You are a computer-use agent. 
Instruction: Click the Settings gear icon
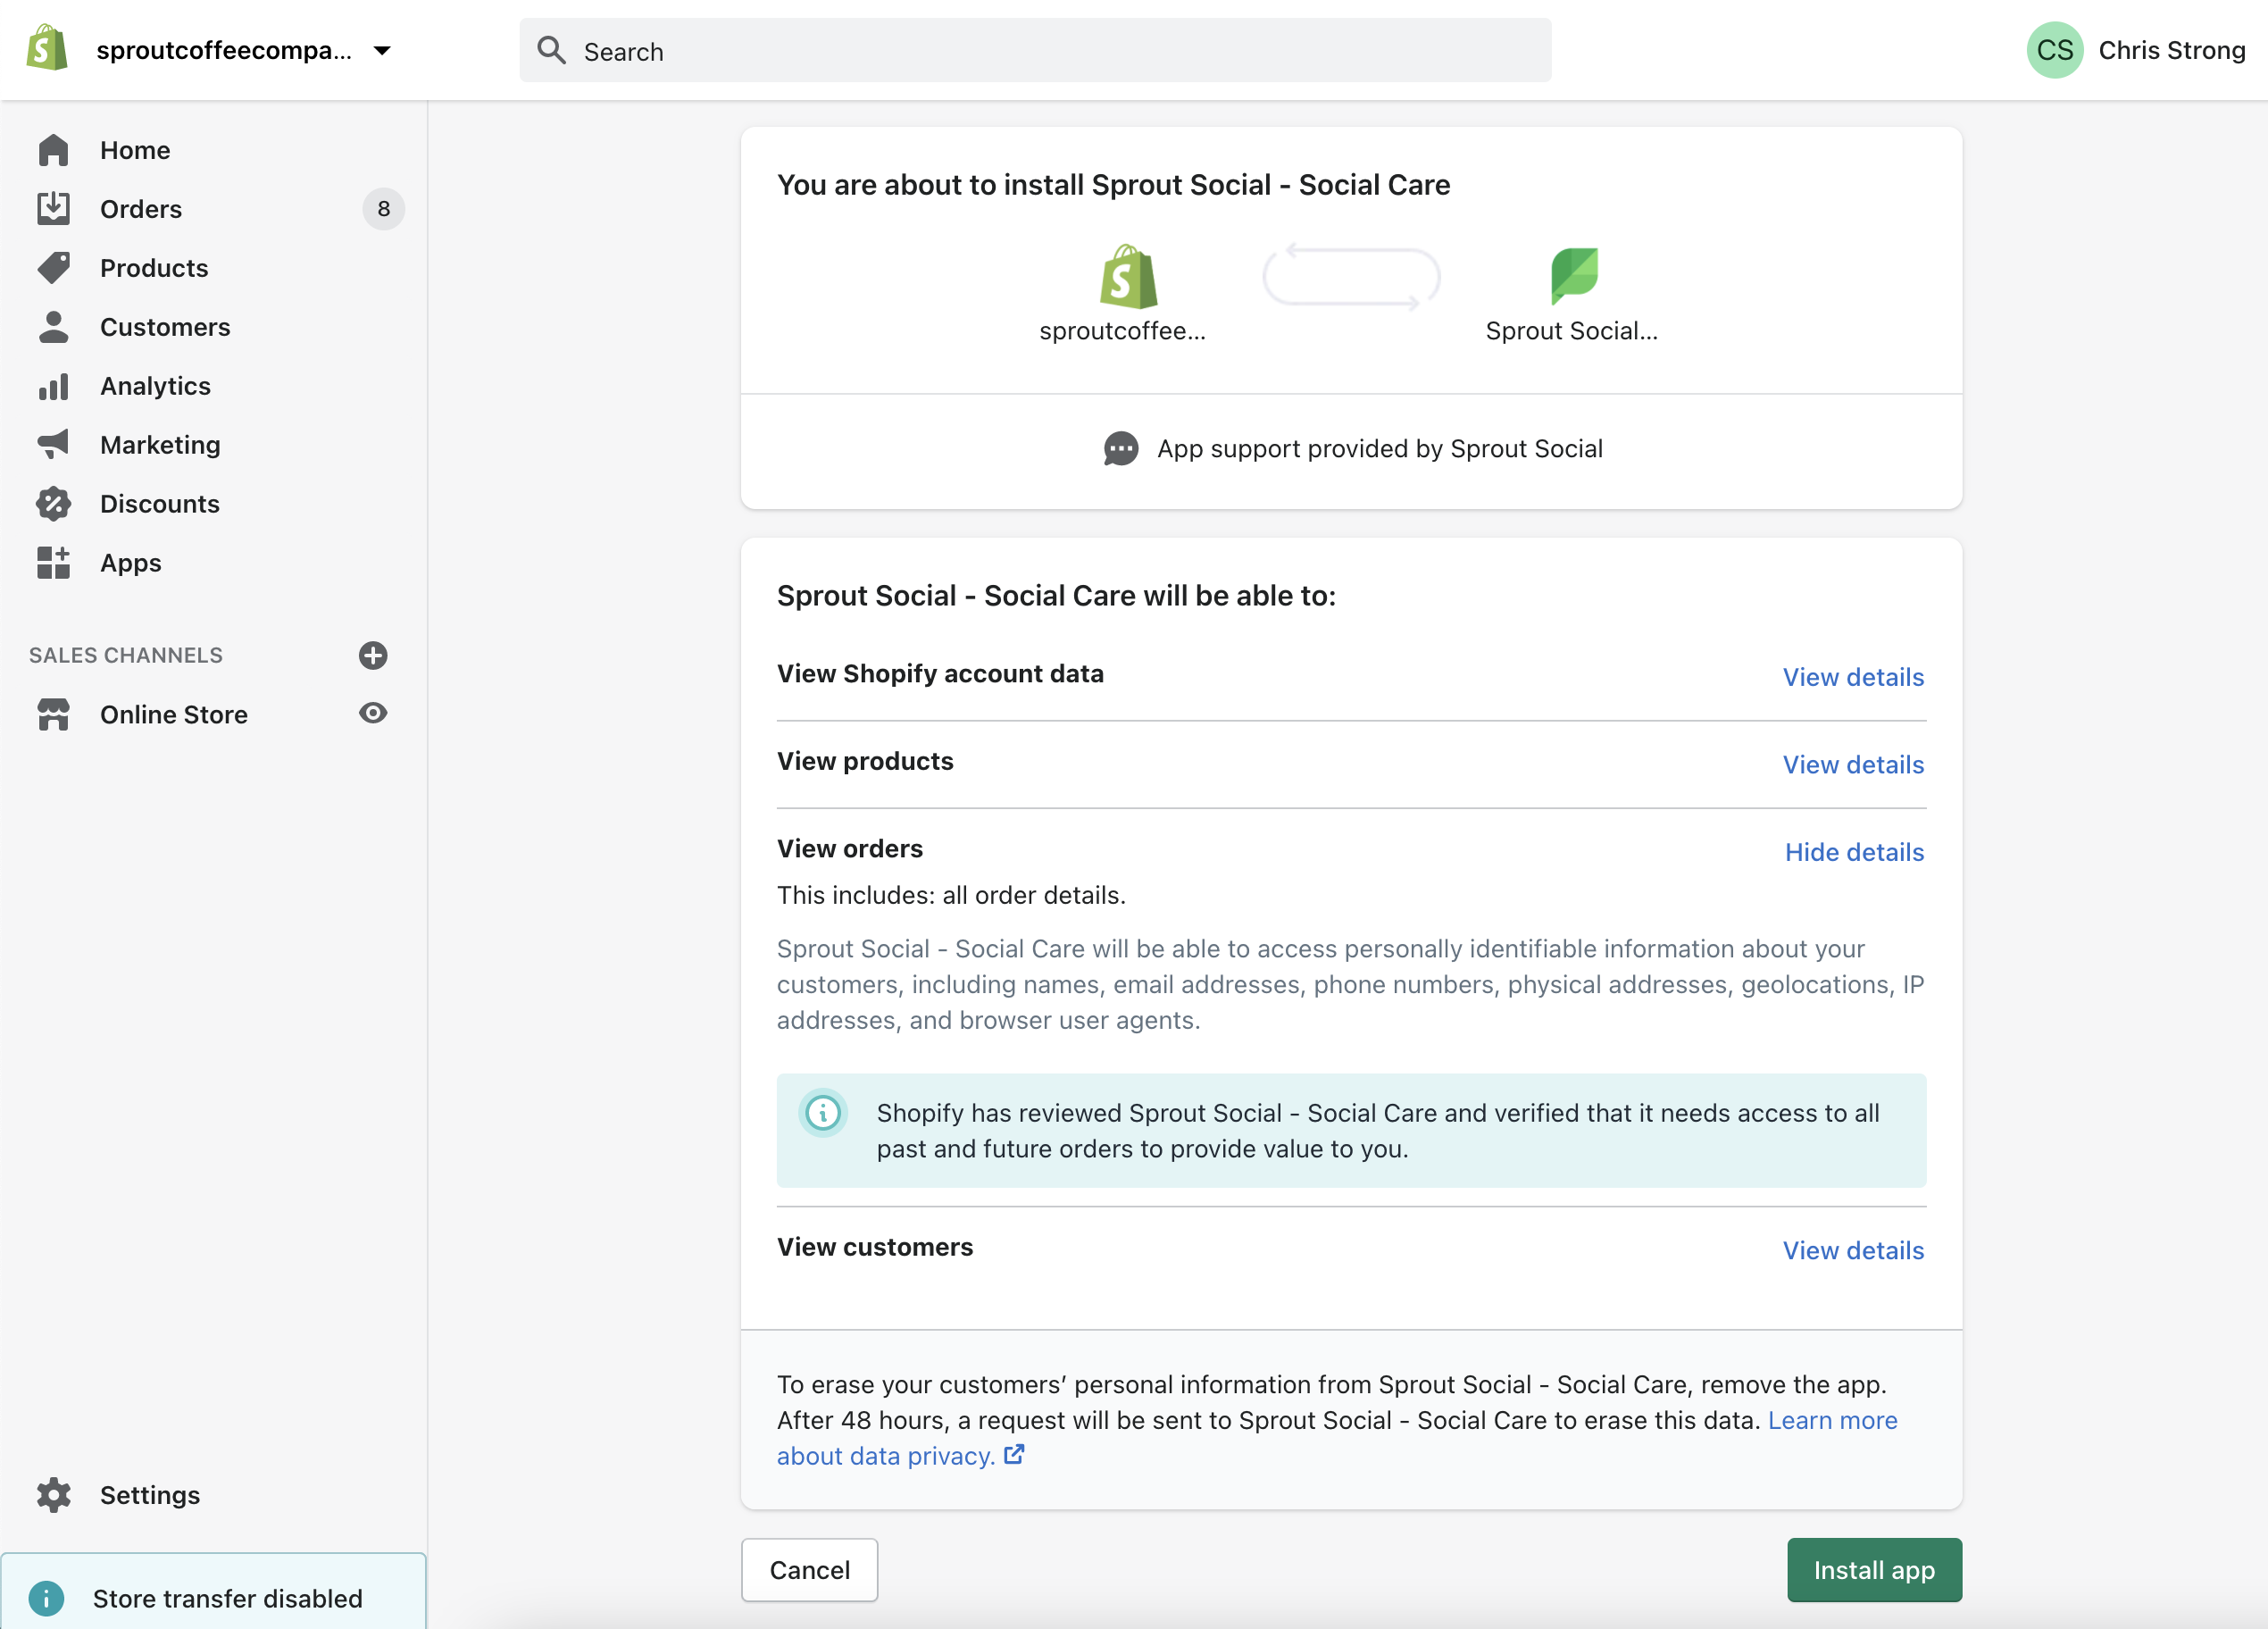click(x=53, y=1495)
